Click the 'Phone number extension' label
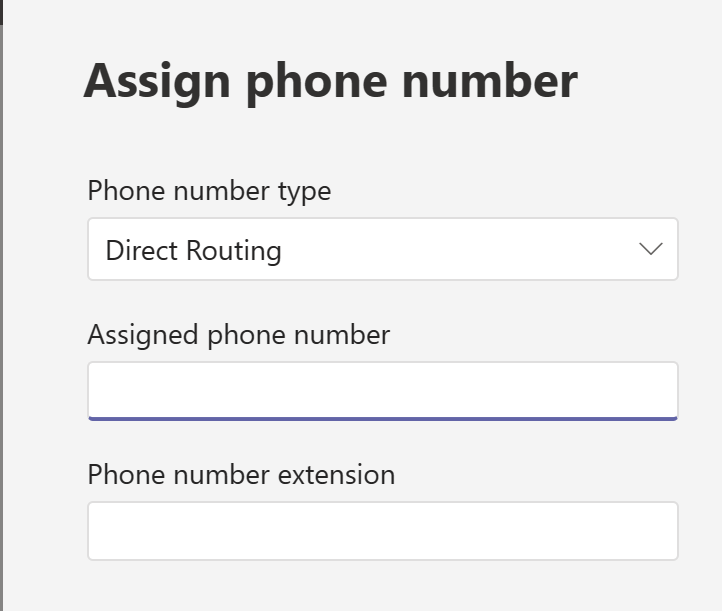Screen dimensions: 722x611 pyautogui.click(x=241, y=474)
